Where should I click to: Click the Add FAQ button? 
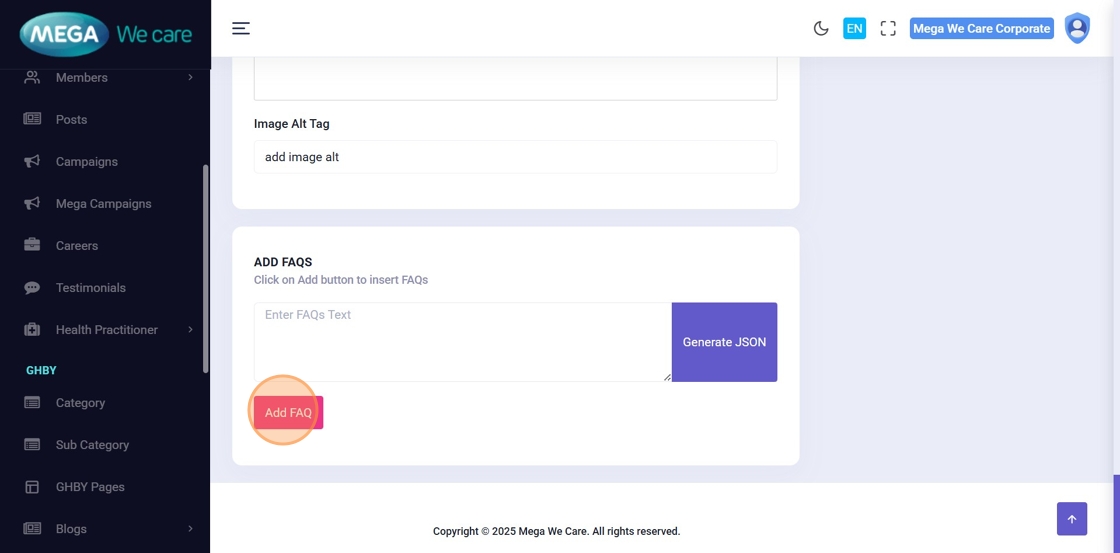288,413
